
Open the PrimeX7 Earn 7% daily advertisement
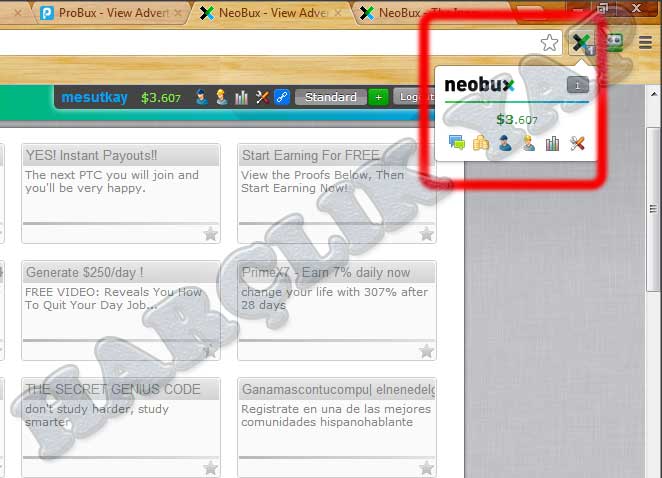[x=336, y=310]
